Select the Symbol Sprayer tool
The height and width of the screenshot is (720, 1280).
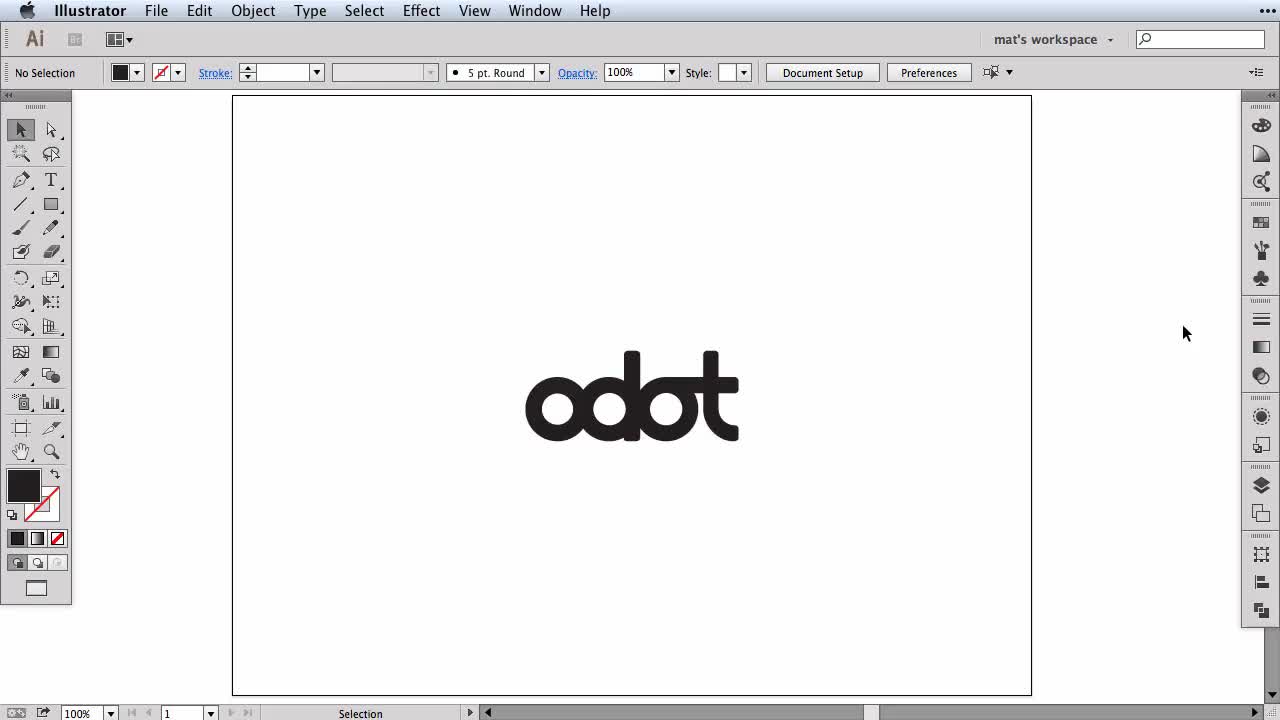point(21,402)
